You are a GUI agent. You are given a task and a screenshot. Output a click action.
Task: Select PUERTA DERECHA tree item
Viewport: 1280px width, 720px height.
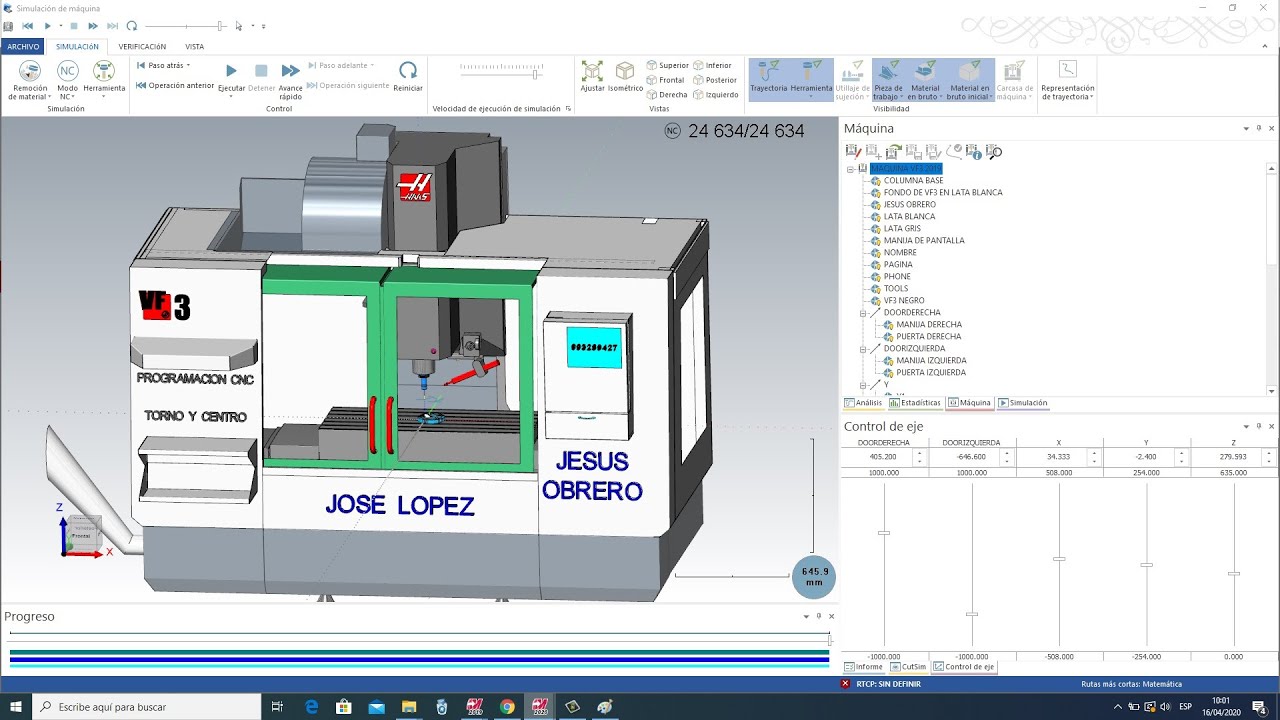coord(929,337)
